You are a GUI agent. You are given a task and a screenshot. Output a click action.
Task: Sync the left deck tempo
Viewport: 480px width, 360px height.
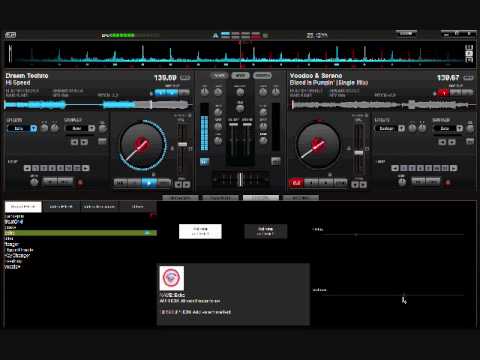pos(164,183)
